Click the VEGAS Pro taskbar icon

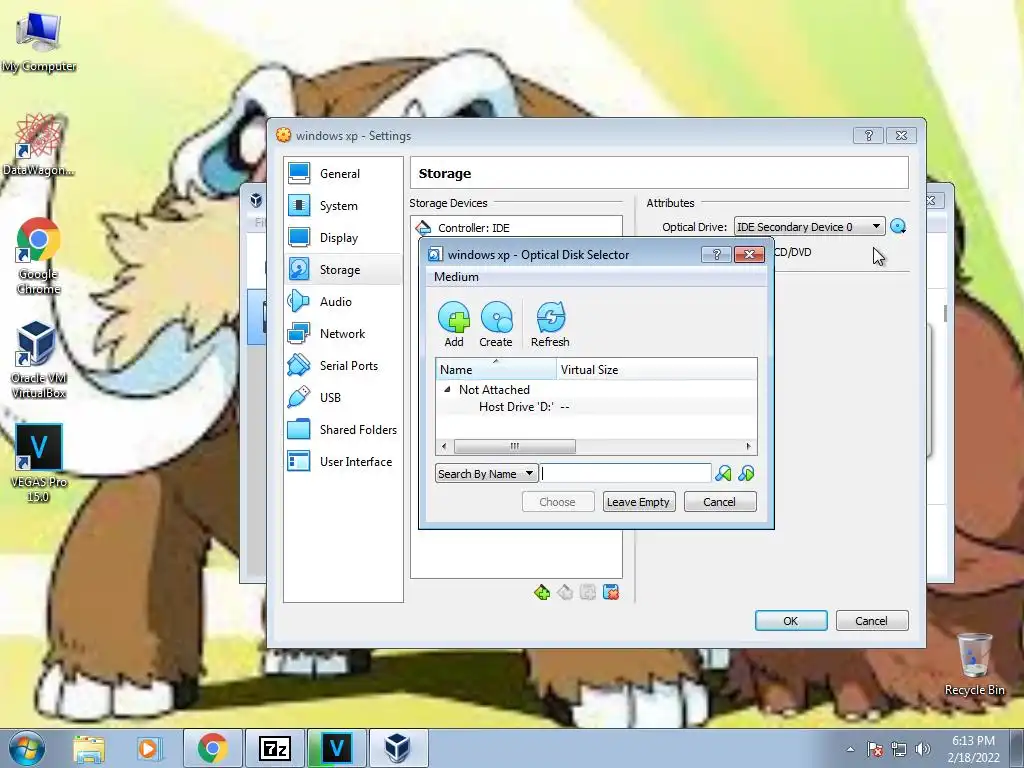tap(336, 748)
